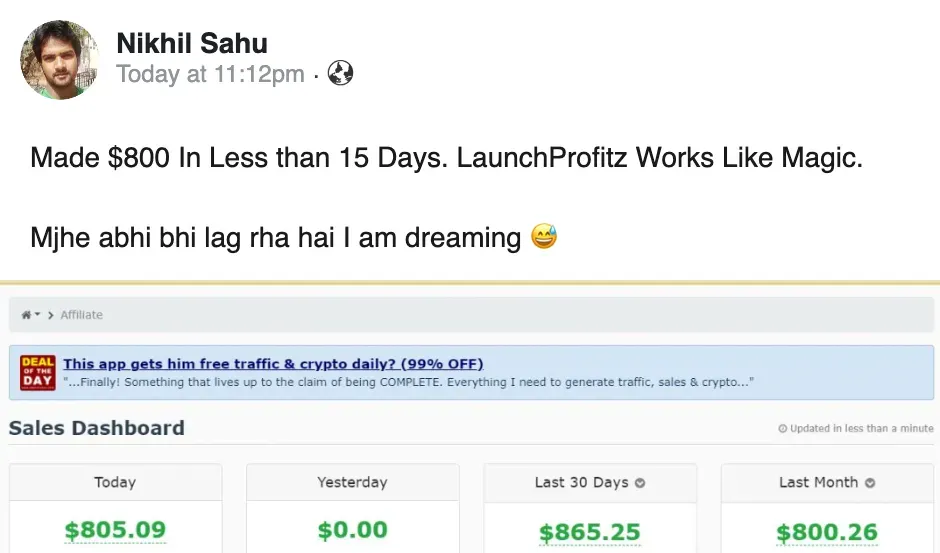The width and height of the screenshot is (940, 553).
Task: Click the home icon in the breadcrumb
Action: (x=27, y=315)
